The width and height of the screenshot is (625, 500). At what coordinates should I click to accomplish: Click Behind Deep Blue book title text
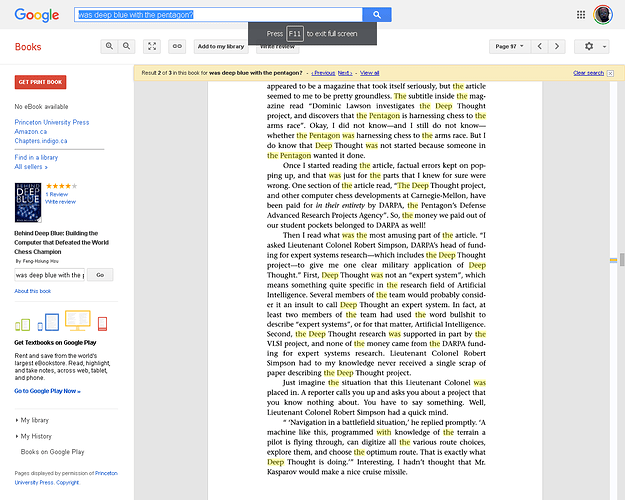tap(61, 242)
